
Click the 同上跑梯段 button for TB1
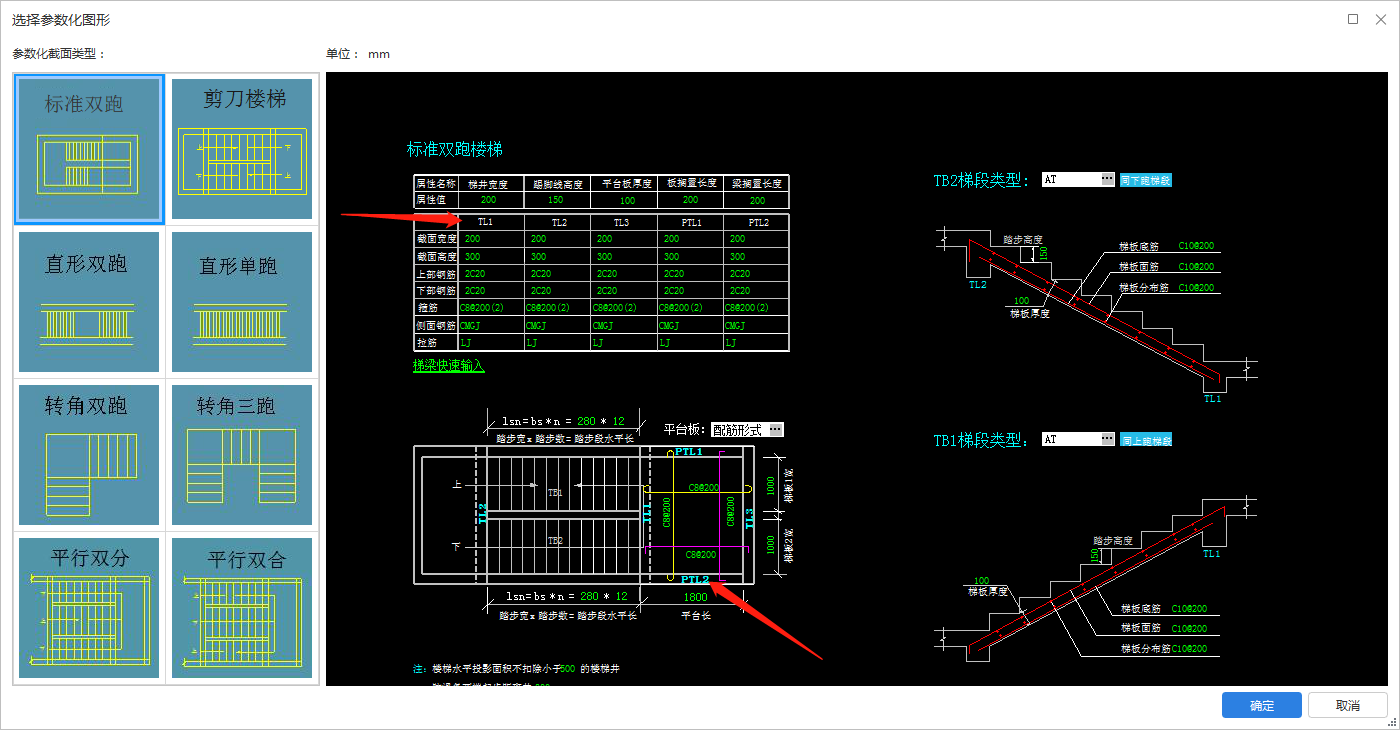(1145, 439)
